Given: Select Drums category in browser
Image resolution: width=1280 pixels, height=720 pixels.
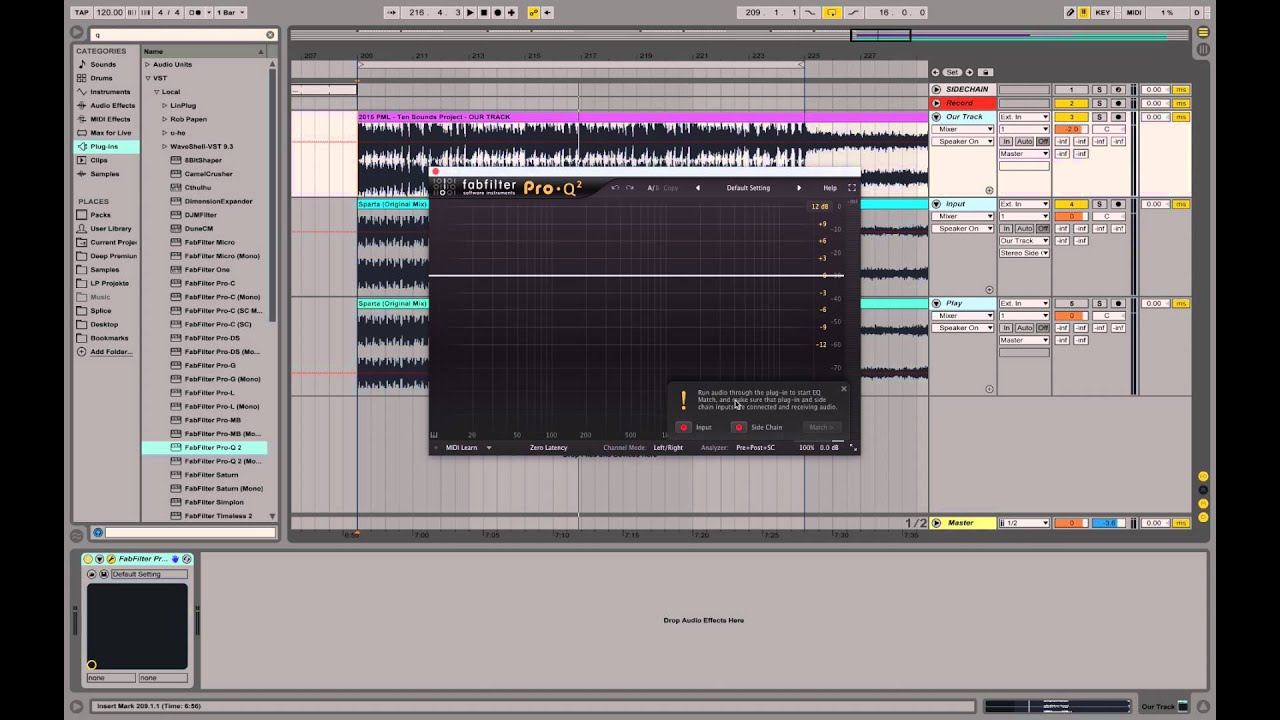Looking at the screenshot, I should coord(101,78).
